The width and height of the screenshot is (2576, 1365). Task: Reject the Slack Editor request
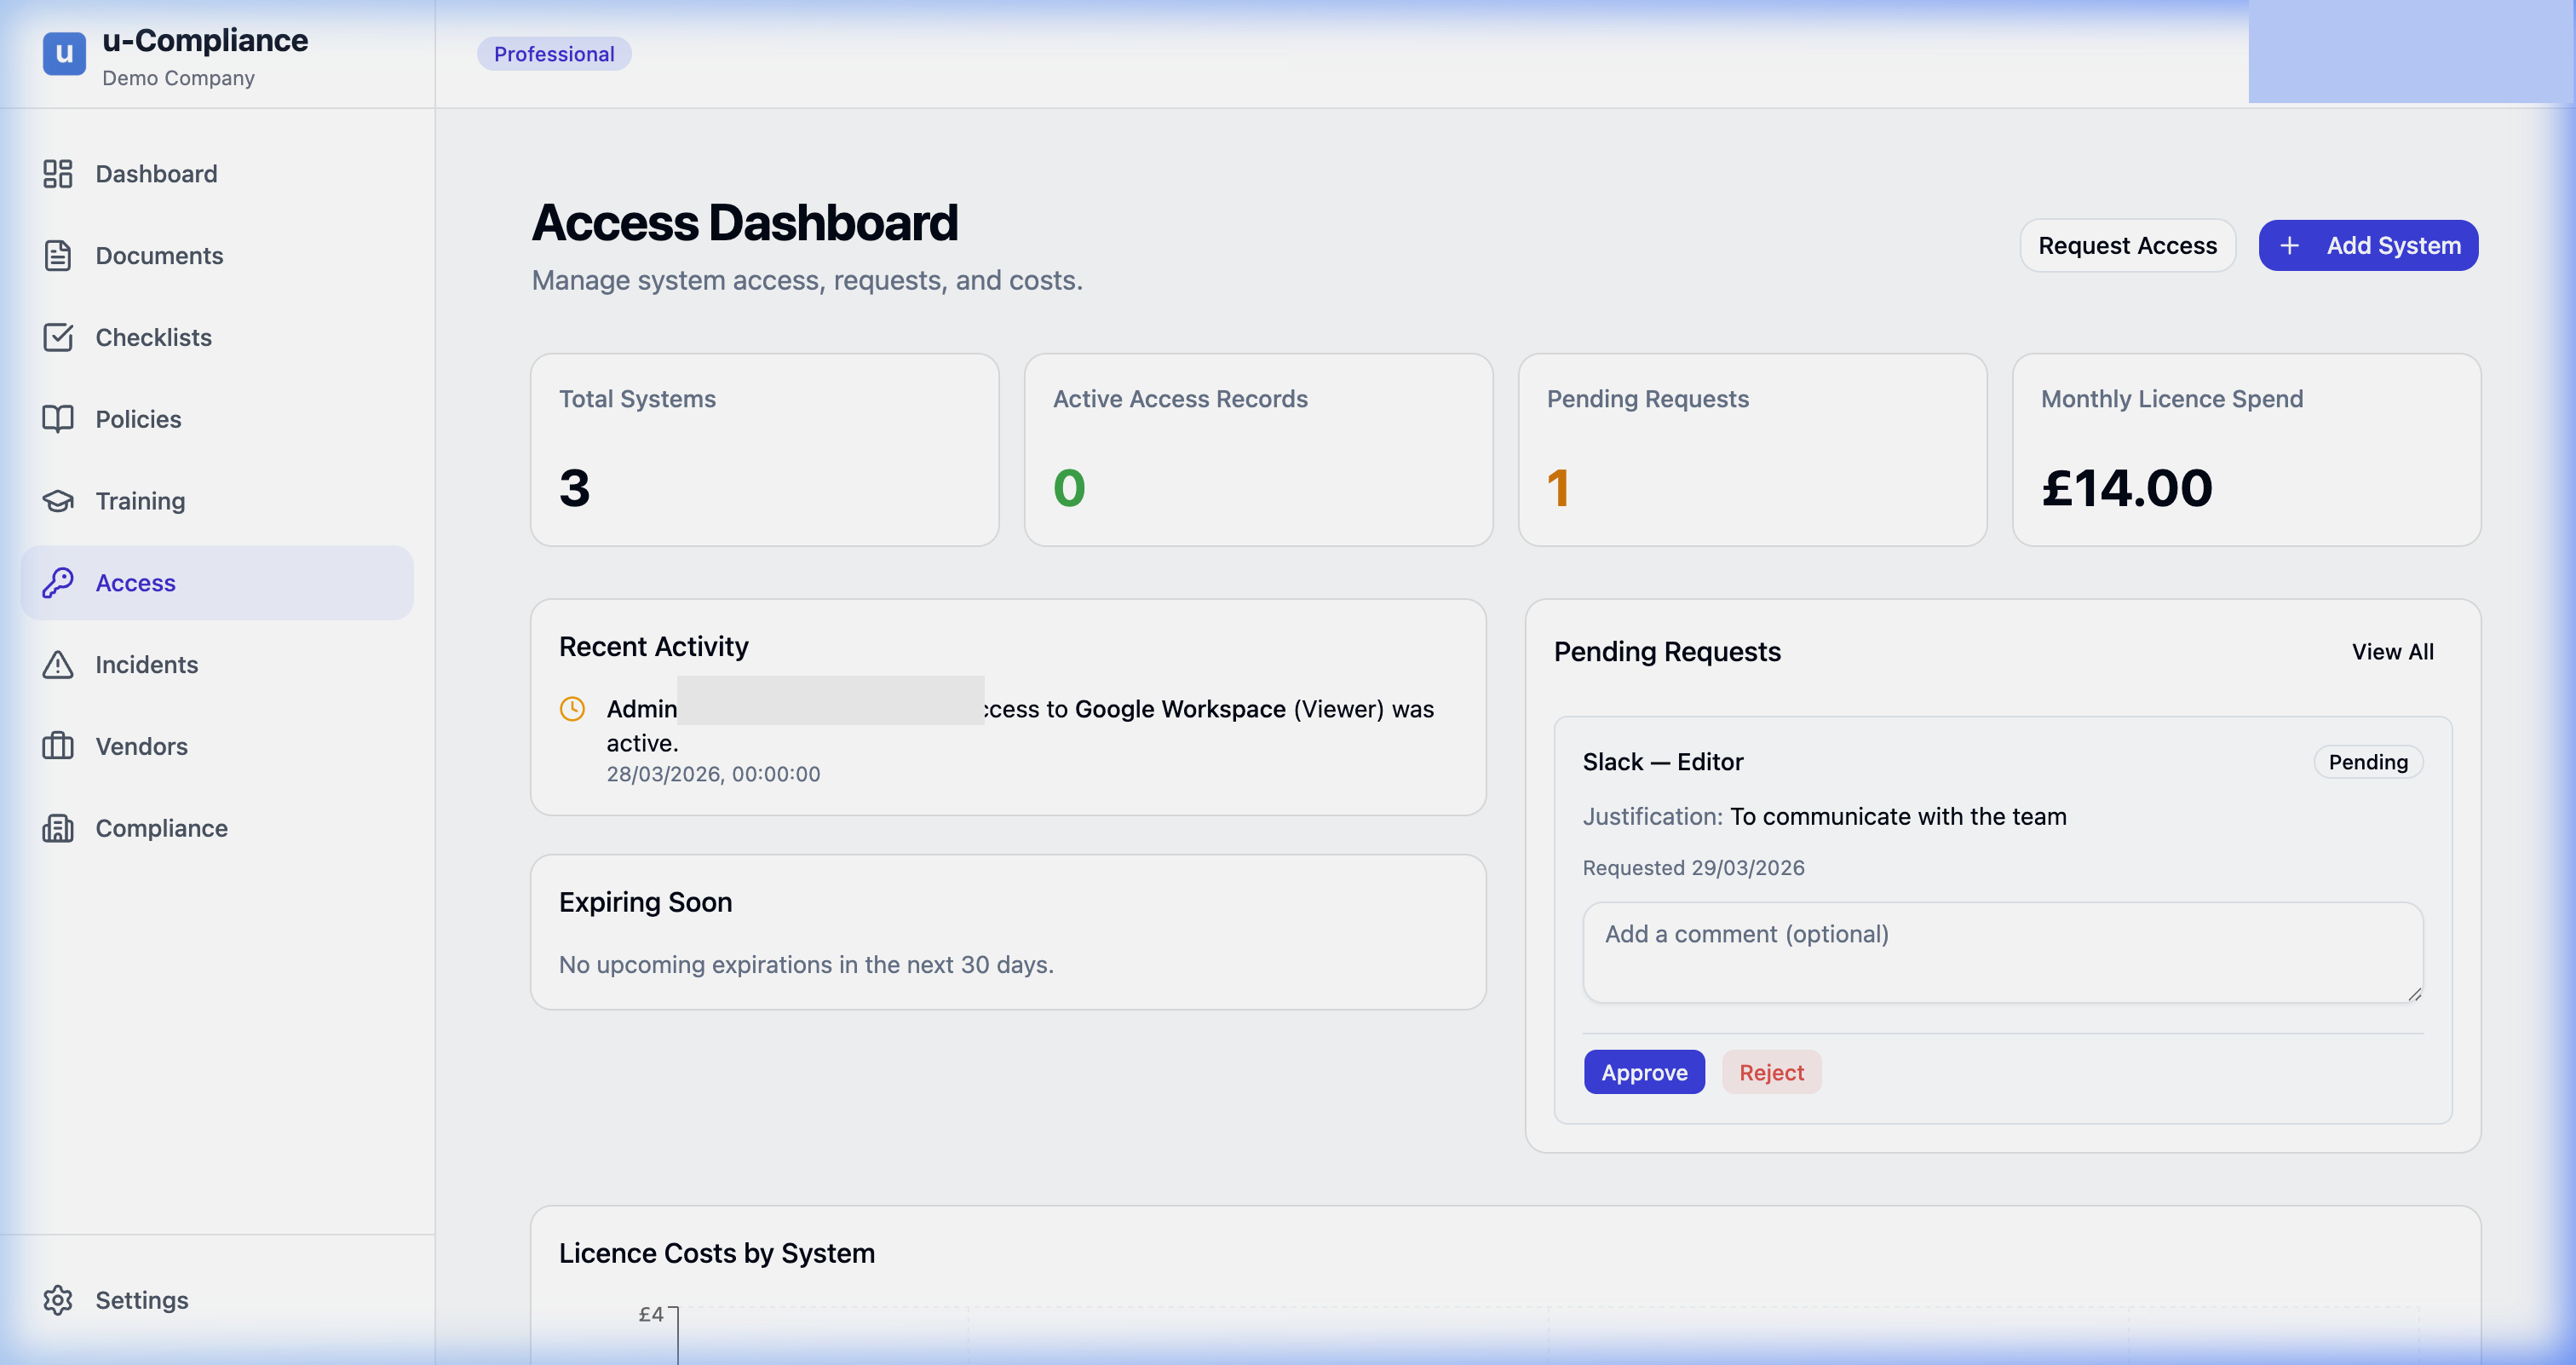1771,1072
